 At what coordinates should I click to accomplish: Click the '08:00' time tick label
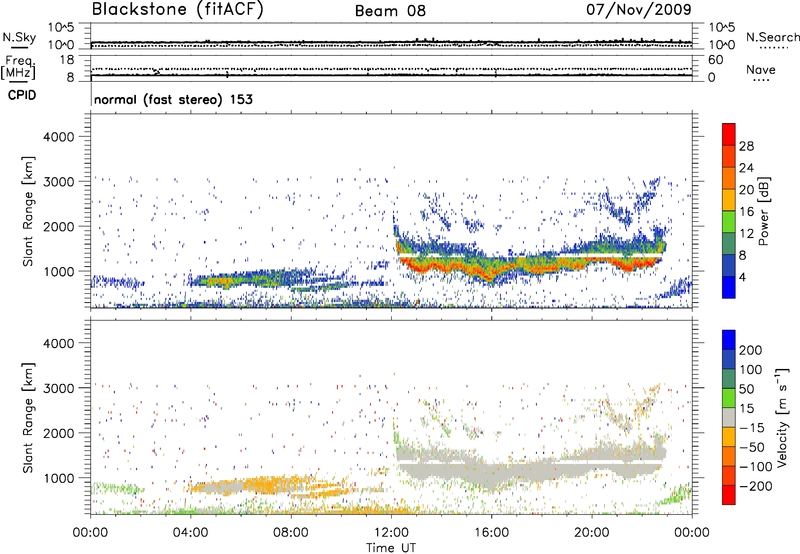point(291,533)
